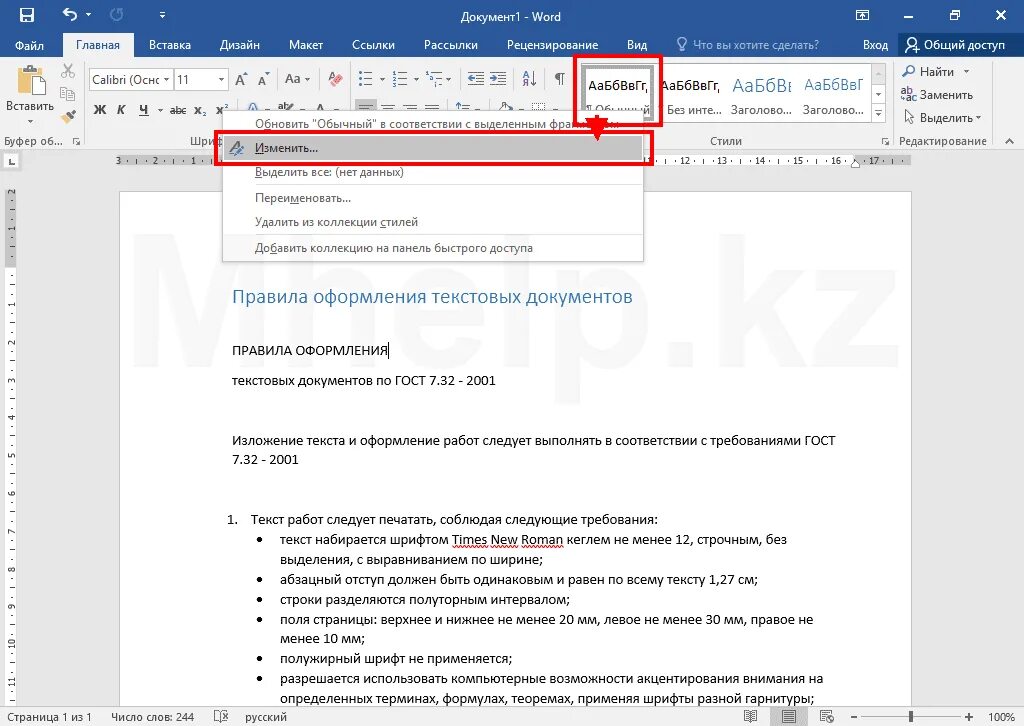Click the Undo arrow icon
1024x726 pixels.
[70, 14]
